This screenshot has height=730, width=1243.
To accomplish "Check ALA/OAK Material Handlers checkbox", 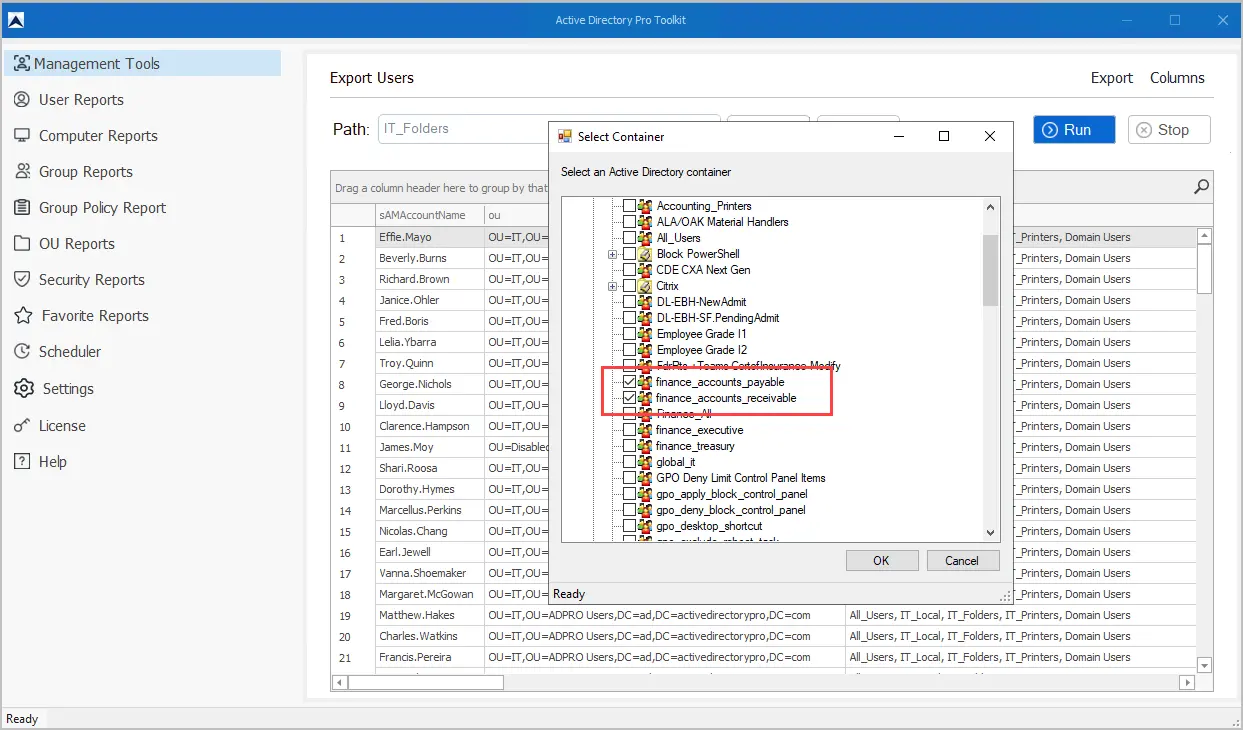I will (629, 222).
